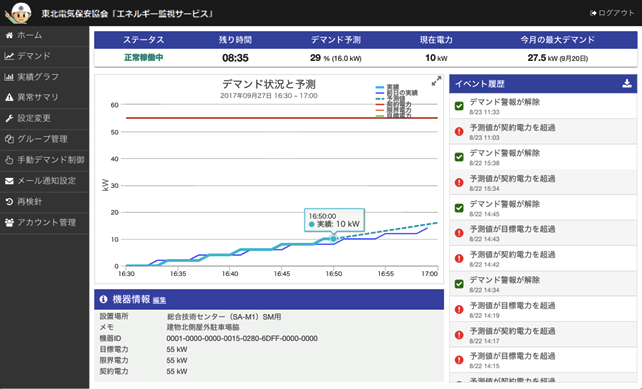Click the デマンド状況と予測 chart title

(x=269, y=84)
